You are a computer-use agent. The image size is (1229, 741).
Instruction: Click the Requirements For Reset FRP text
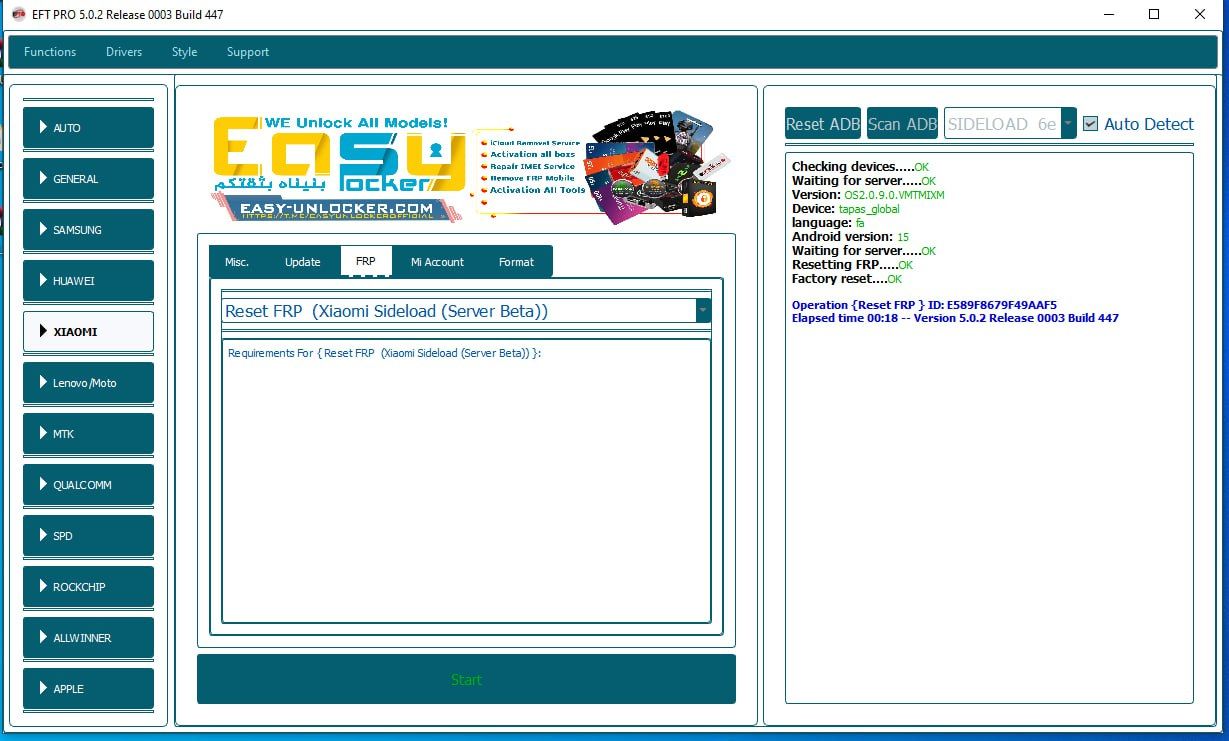(x=384, y=353)
